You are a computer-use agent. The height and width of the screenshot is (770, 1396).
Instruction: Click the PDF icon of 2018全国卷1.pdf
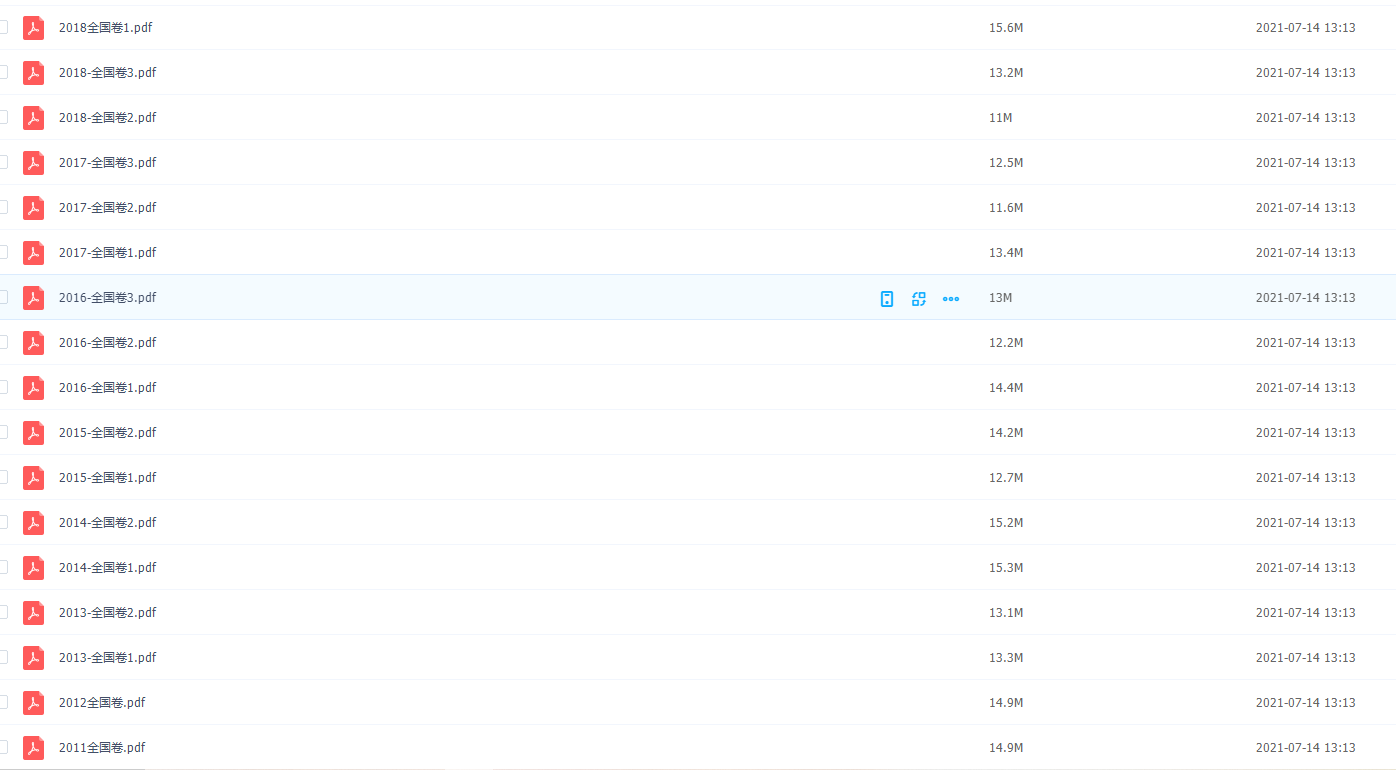[34, 28]
